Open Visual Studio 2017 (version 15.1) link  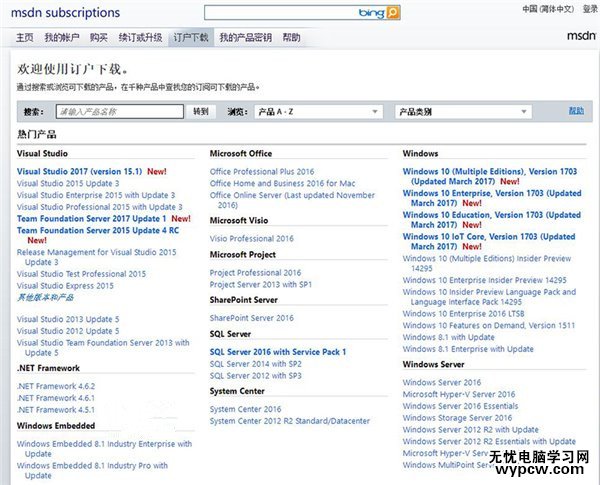click(x=79, y=171)
